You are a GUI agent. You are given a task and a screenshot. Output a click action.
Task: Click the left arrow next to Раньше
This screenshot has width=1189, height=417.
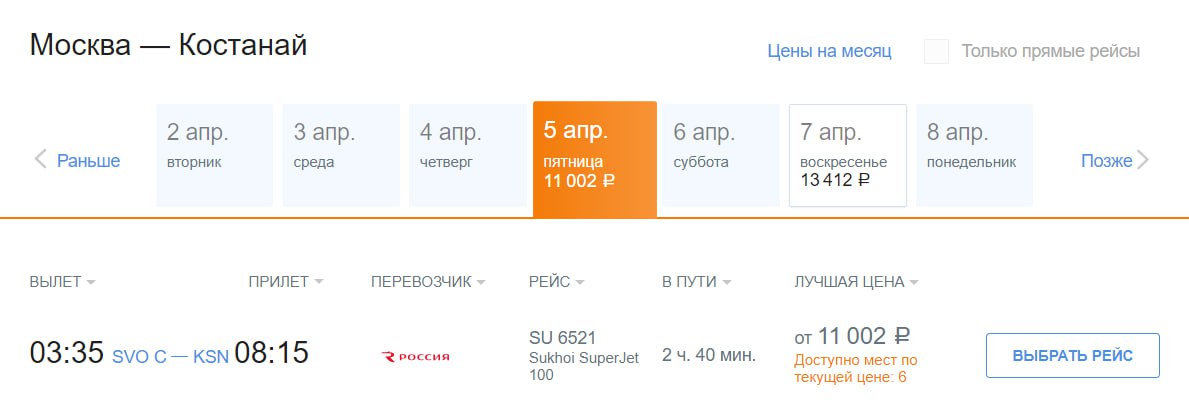[x=41, y=160]
